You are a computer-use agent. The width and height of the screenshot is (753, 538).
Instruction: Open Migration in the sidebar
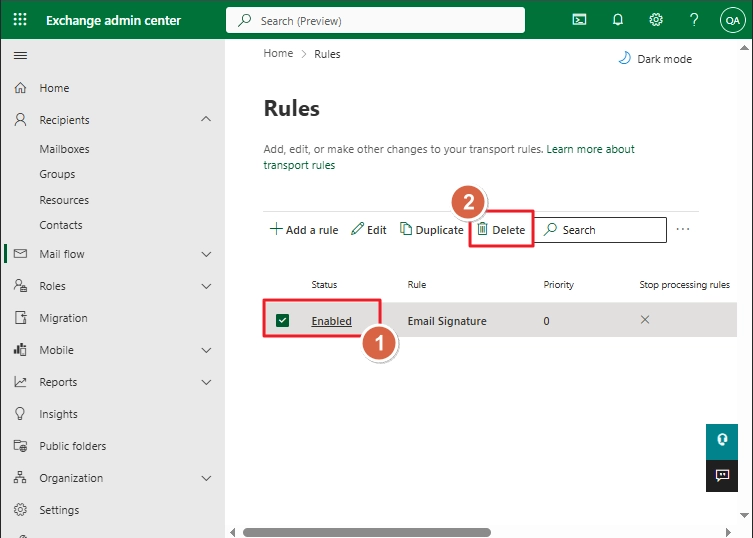(x=63, y=318)
